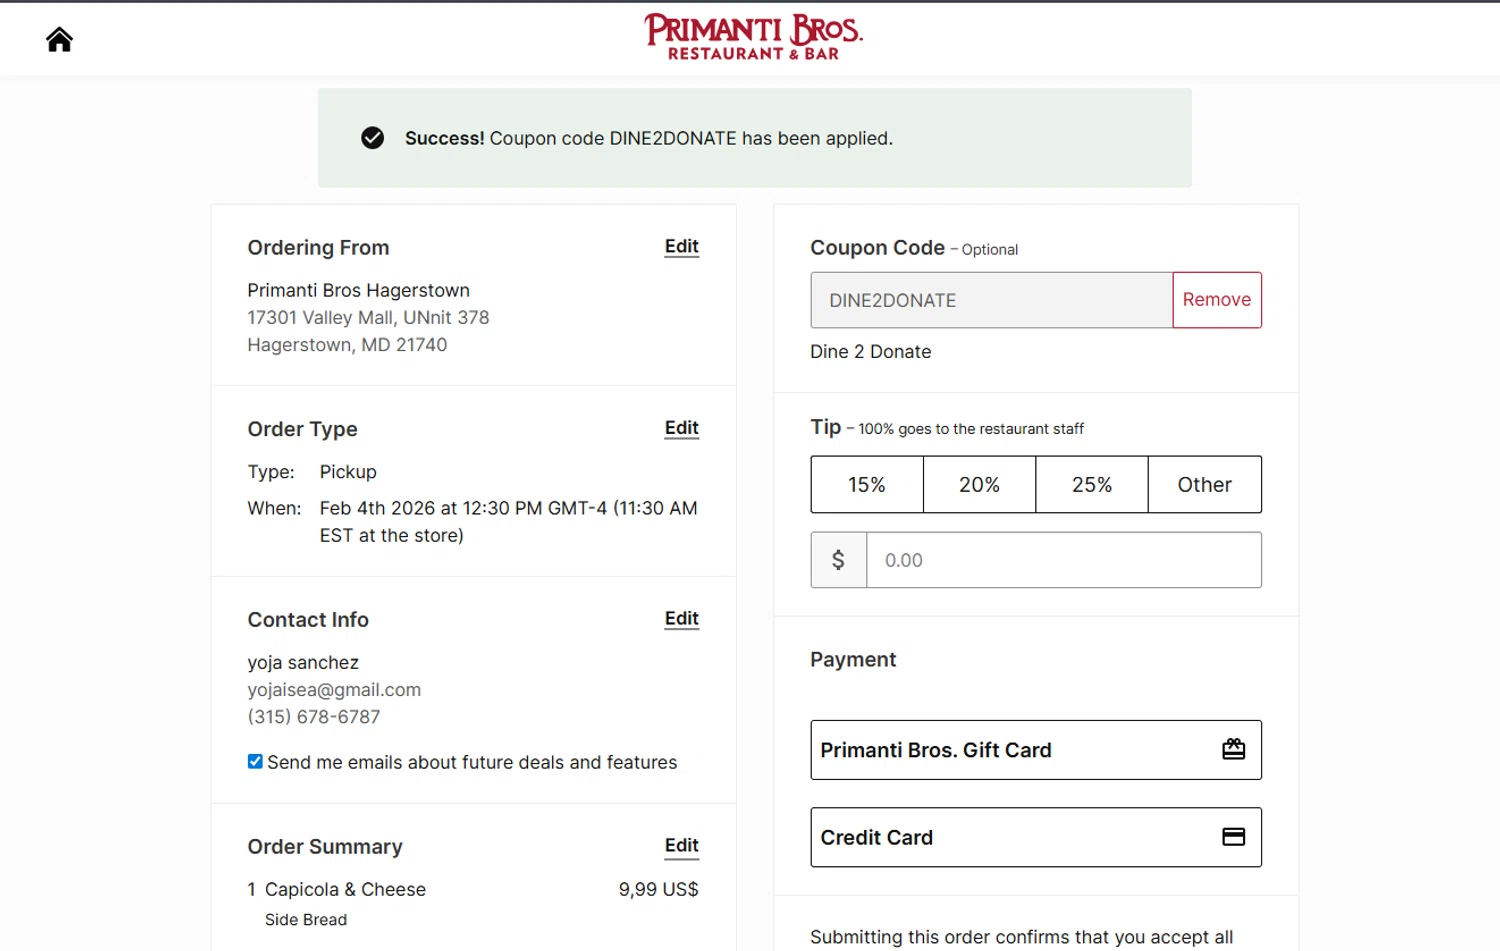Edit the Order Type section
The height and width of the screenshot is (951, 1500).
tap(681, 428)
